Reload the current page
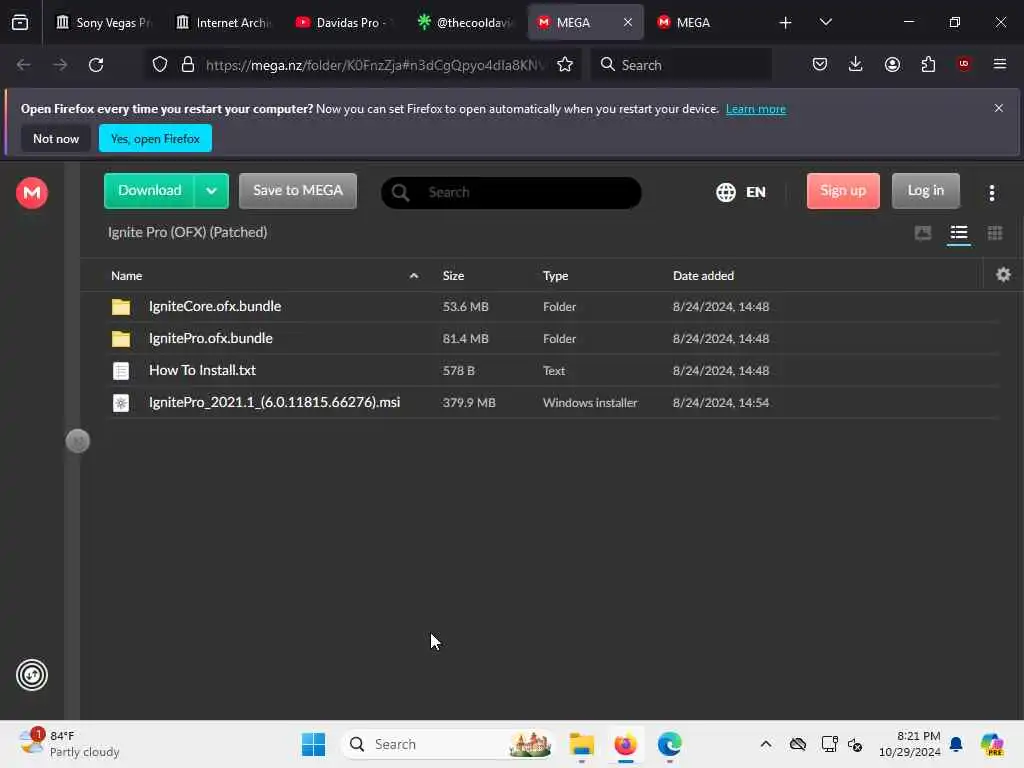This screenshot has width=1024, height=768. pos(96,65)
